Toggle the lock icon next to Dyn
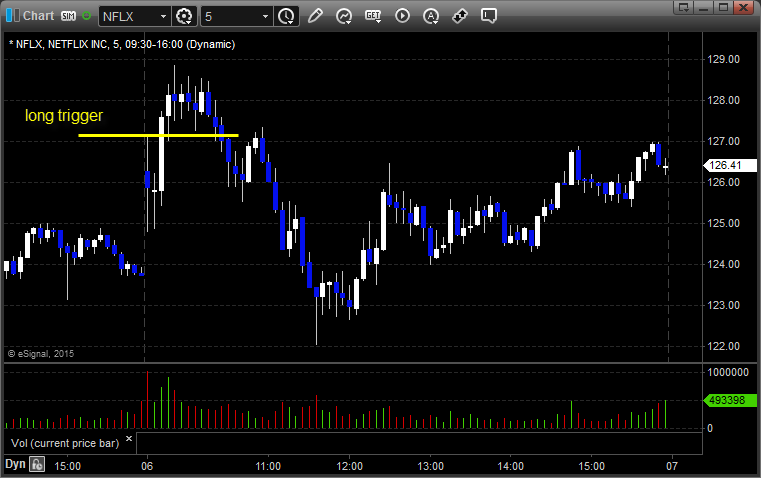 [x=37, y=464]
